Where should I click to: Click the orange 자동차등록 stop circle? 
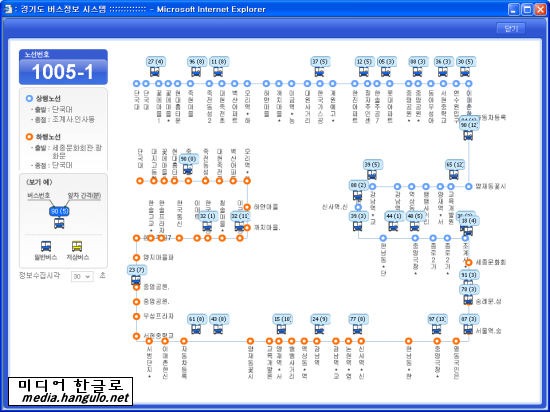click(x=184, y=341)
